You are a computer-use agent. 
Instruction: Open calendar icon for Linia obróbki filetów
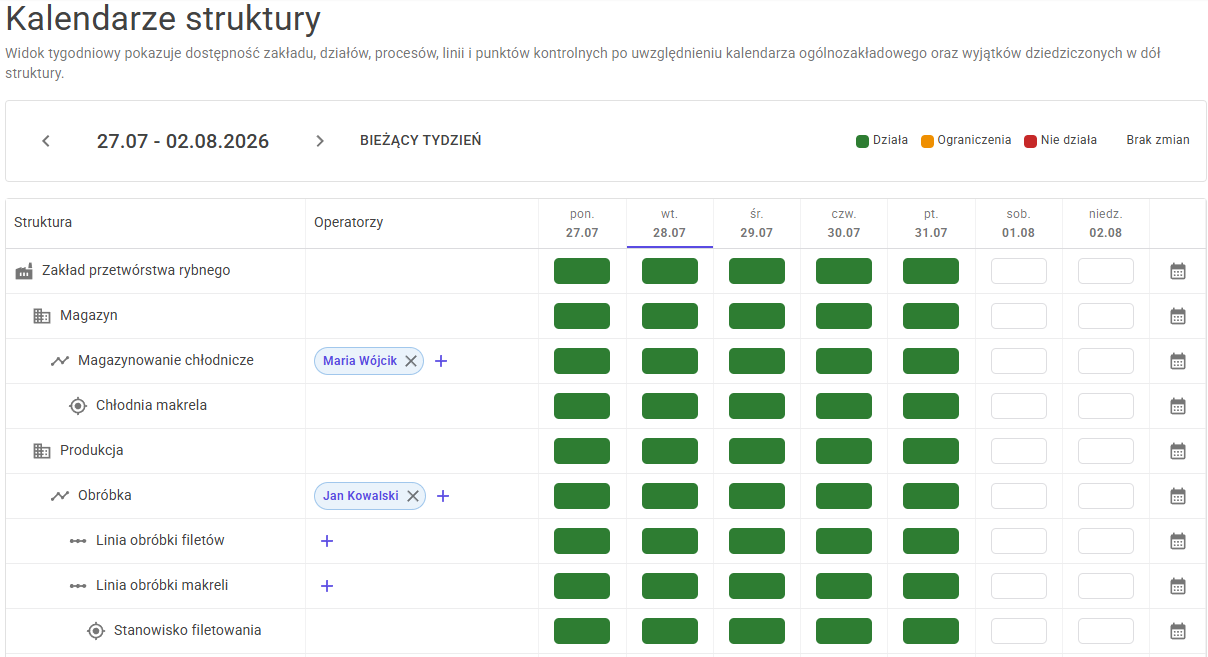[1178, 541]
